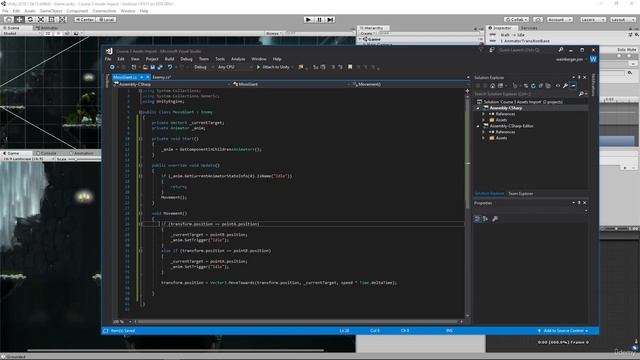Click Open File icon in Visual Studio toolbar
The height and width of the screenshot is (360, 640).
tap(145, 67)
